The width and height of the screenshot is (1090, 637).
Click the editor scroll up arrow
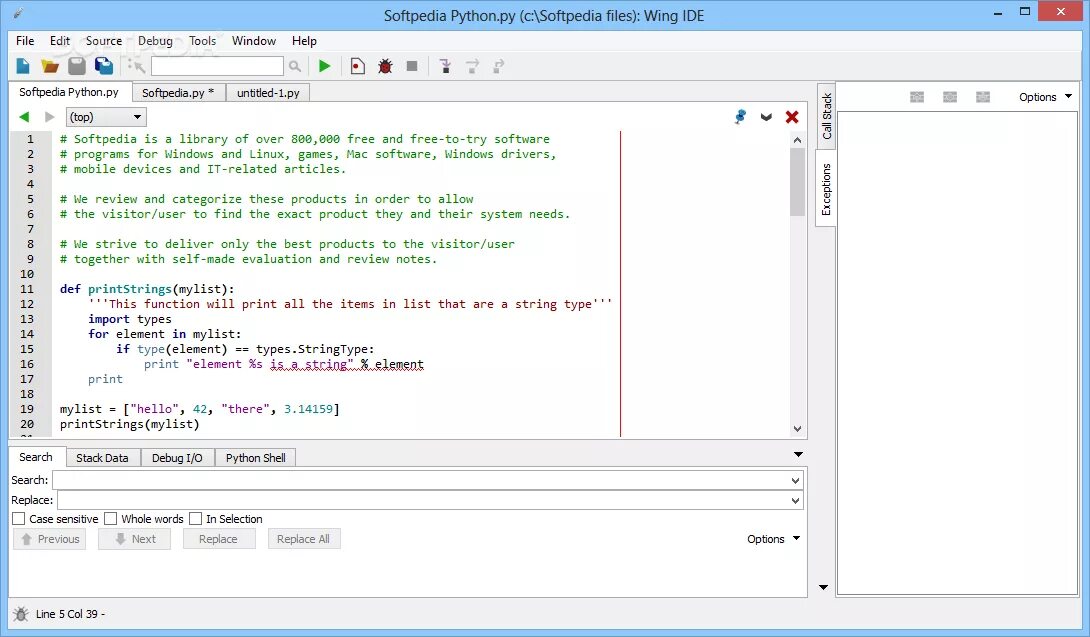797,140
